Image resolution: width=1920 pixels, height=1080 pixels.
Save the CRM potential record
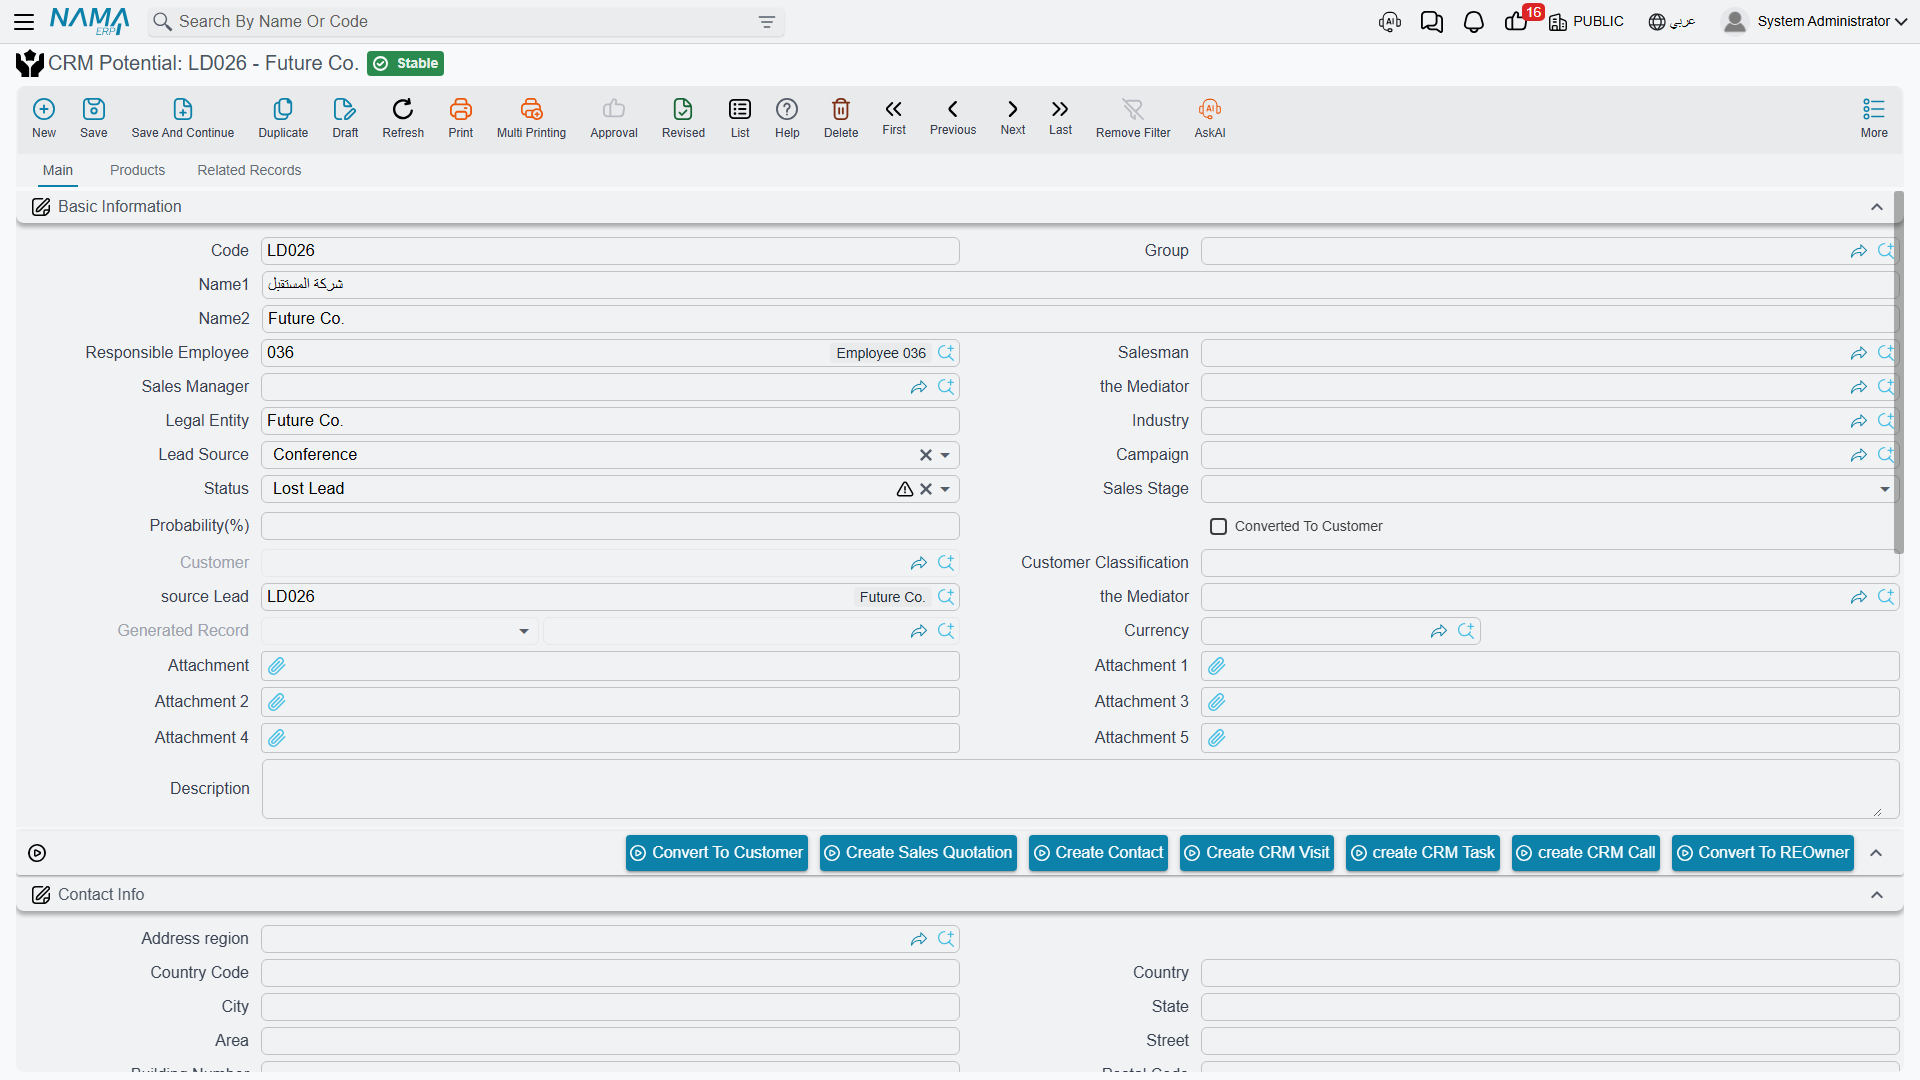[94, 118]
